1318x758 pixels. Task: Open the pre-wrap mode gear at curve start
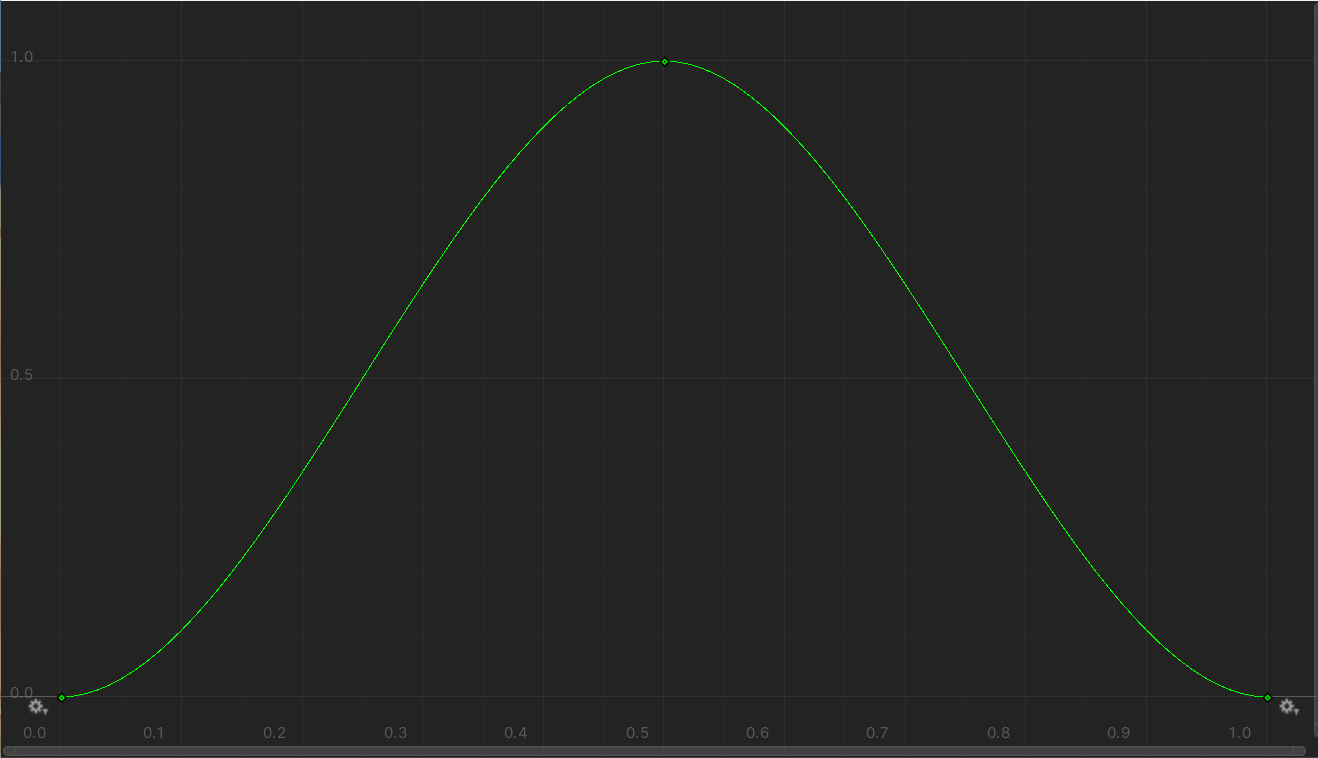click(37, 707)
